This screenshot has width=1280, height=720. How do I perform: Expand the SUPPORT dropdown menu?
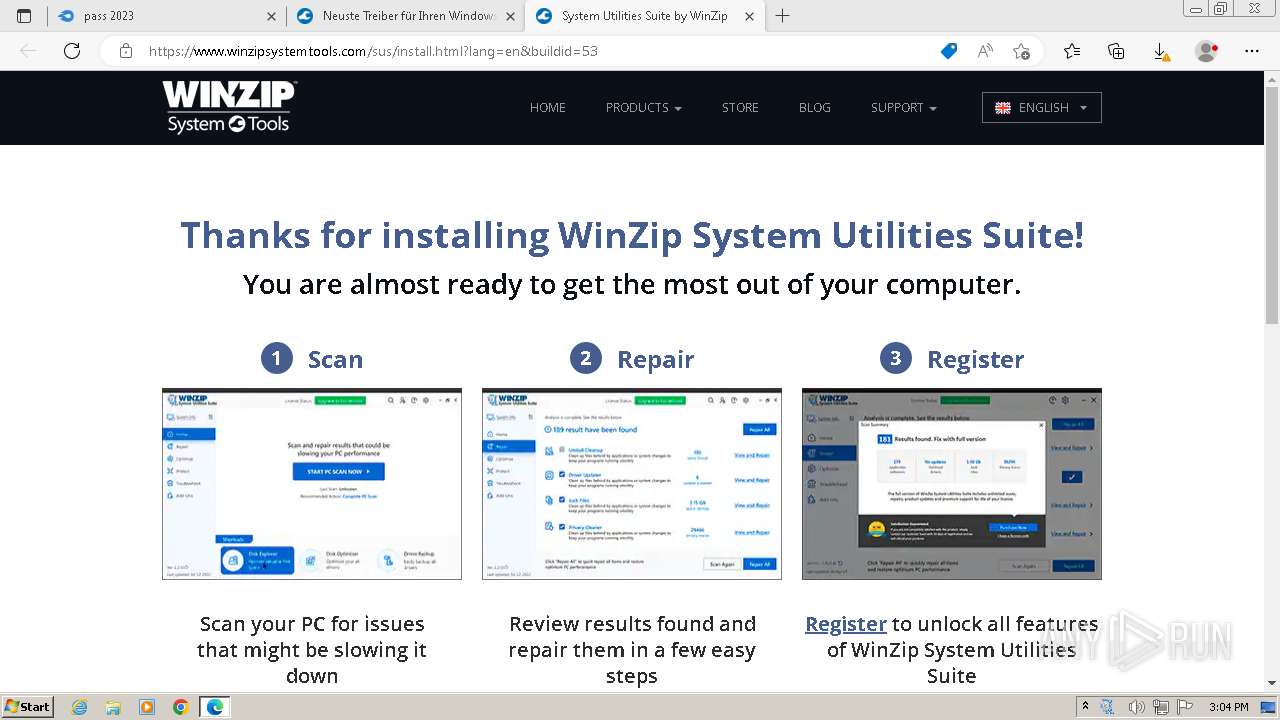click(x=904, y=107)
